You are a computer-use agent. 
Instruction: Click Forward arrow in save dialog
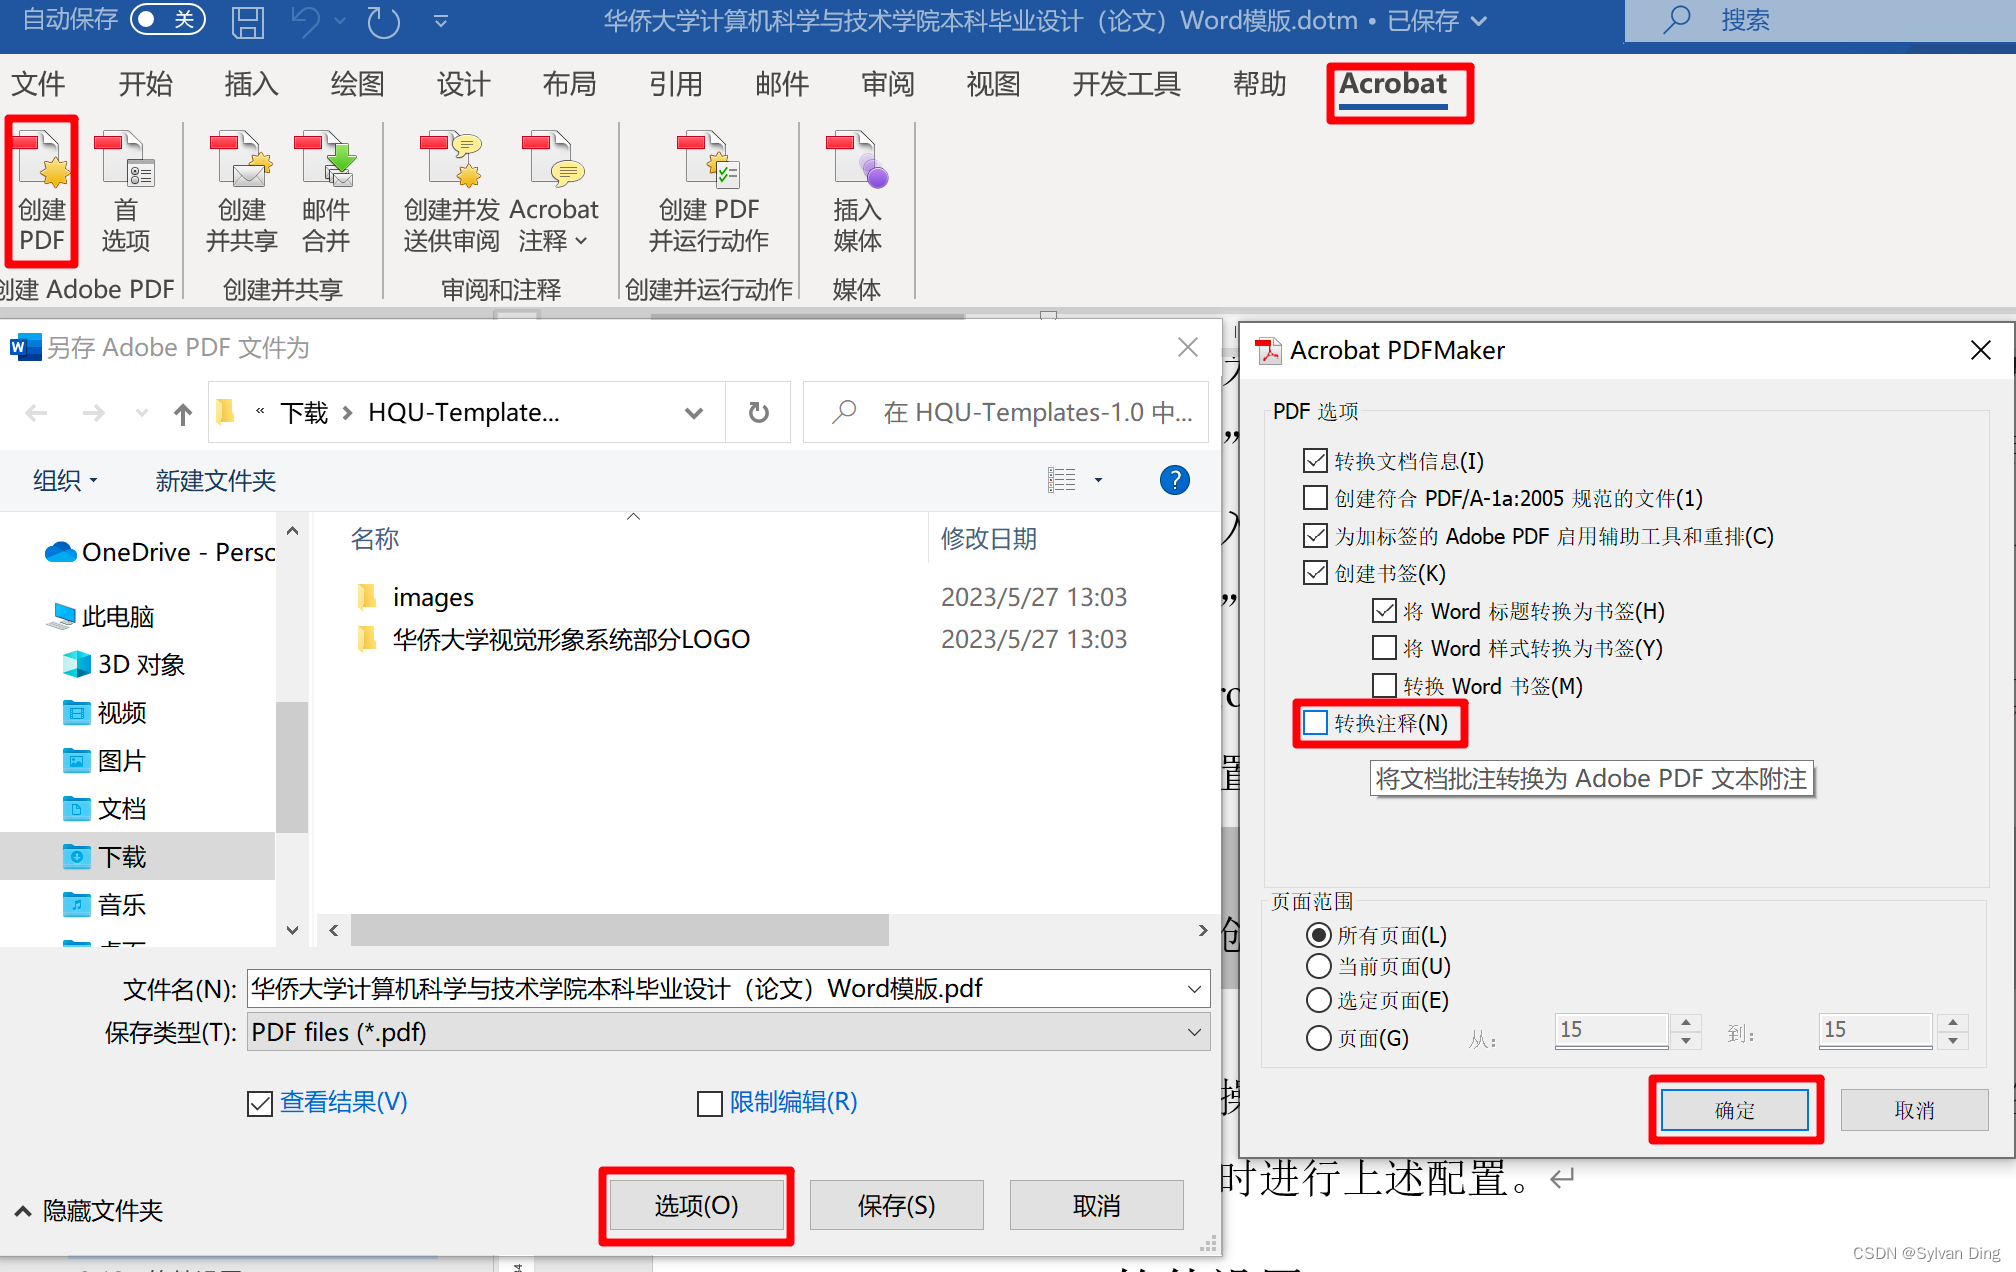[x=94, y=413]
